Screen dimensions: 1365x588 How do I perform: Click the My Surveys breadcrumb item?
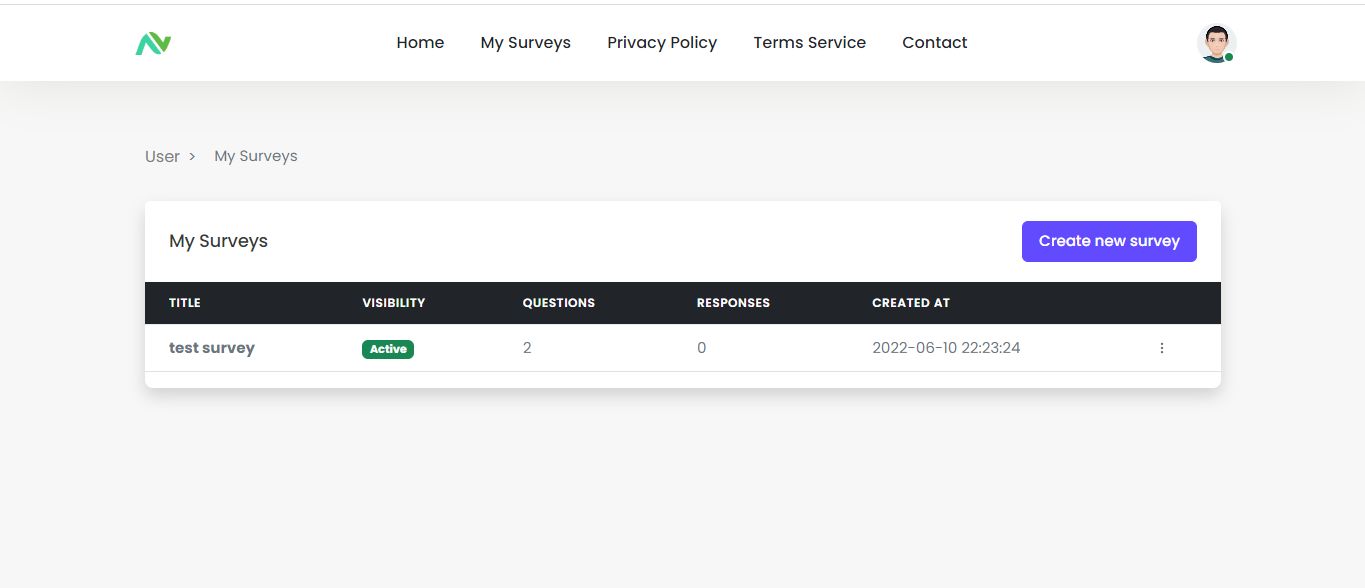coord(256,156)
